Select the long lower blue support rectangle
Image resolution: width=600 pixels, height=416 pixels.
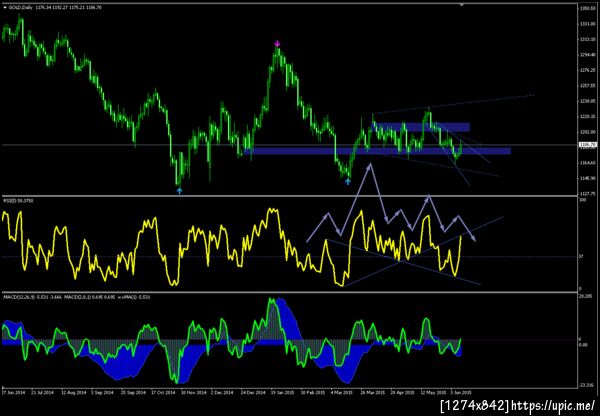(377, 151)
